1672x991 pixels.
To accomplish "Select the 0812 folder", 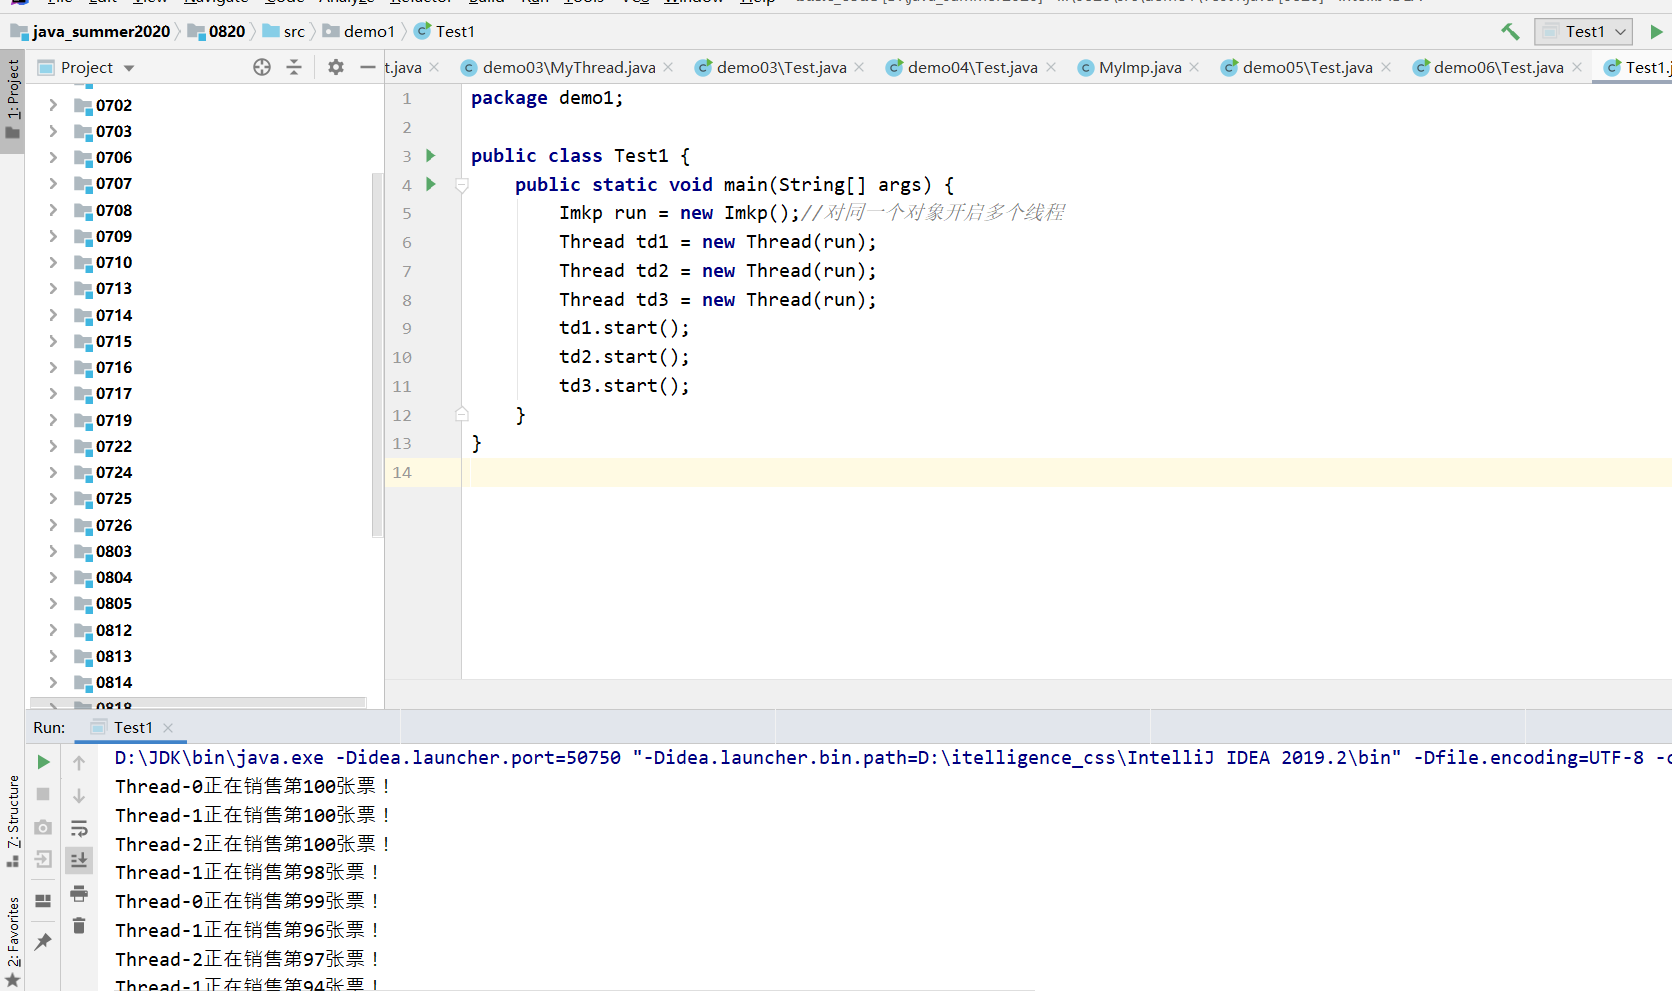I will [114, 630].
